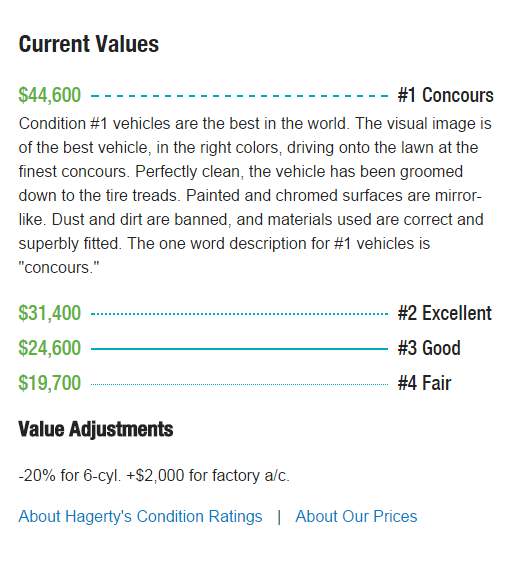Select the #3 Good condition label
The image size is (517, 572).
coord(429,348)
